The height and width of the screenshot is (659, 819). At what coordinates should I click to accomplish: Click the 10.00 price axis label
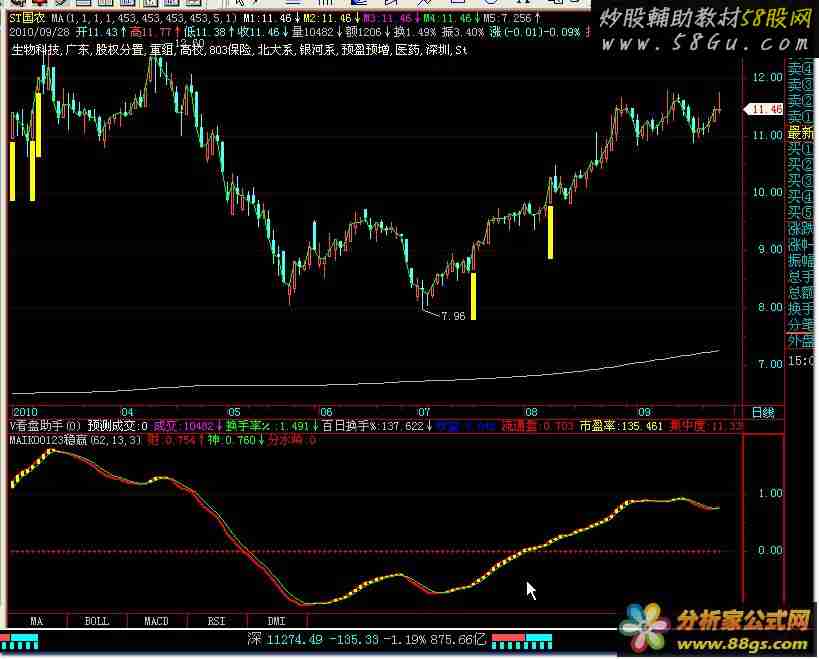click(767, 192)
